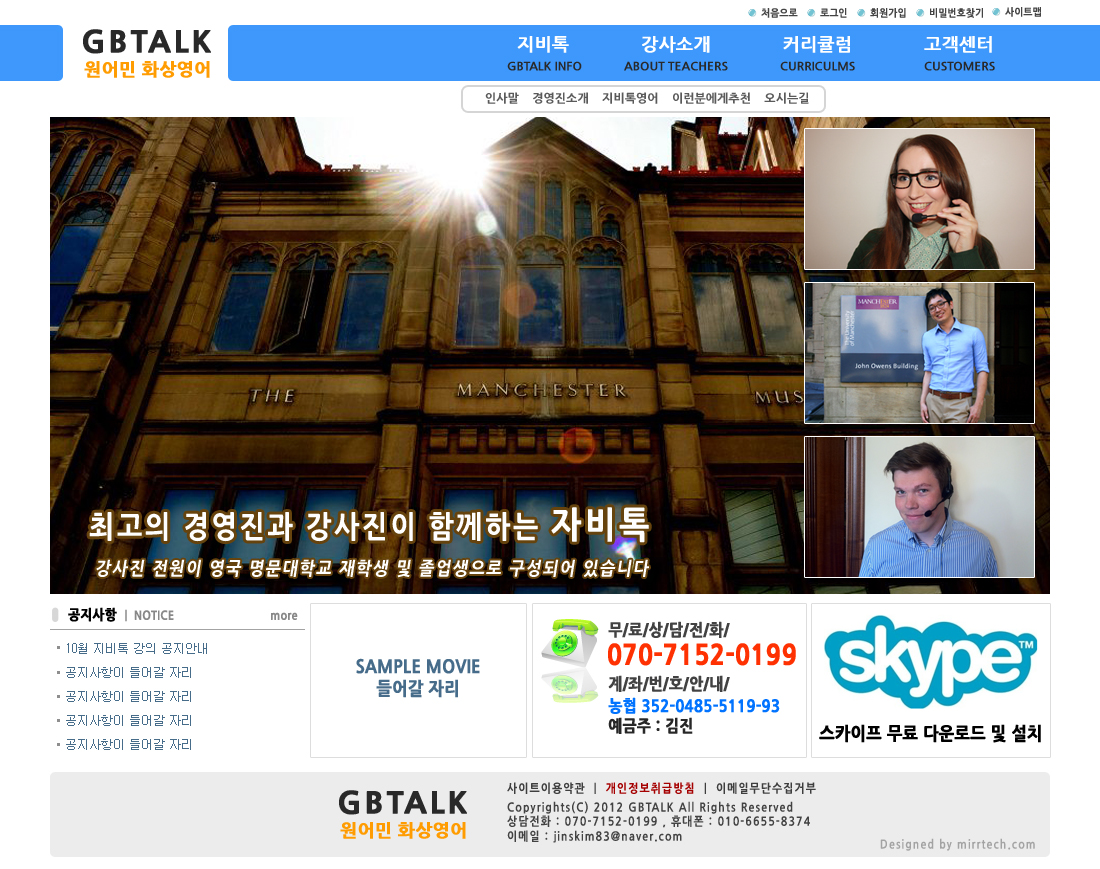Open the 강사소개 ABOUT TEACHERS menu
This screenshot has width=1100, height=869.
tap(676, 54)
